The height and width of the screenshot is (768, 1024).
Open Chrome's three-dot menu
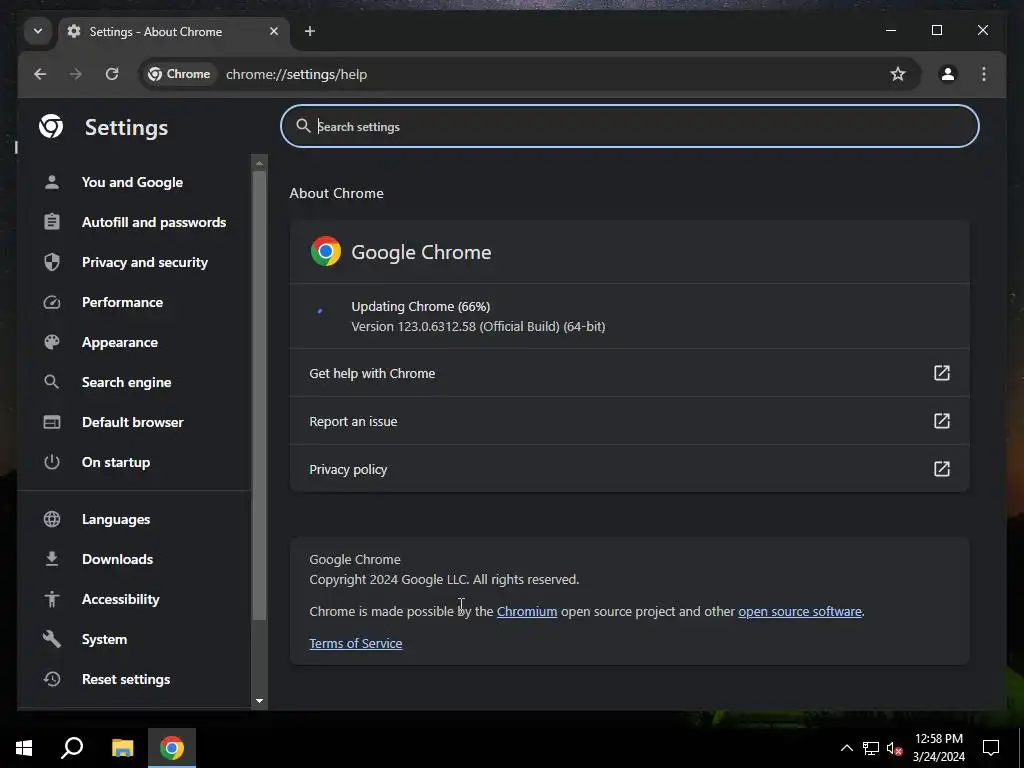tap(984, 74)
